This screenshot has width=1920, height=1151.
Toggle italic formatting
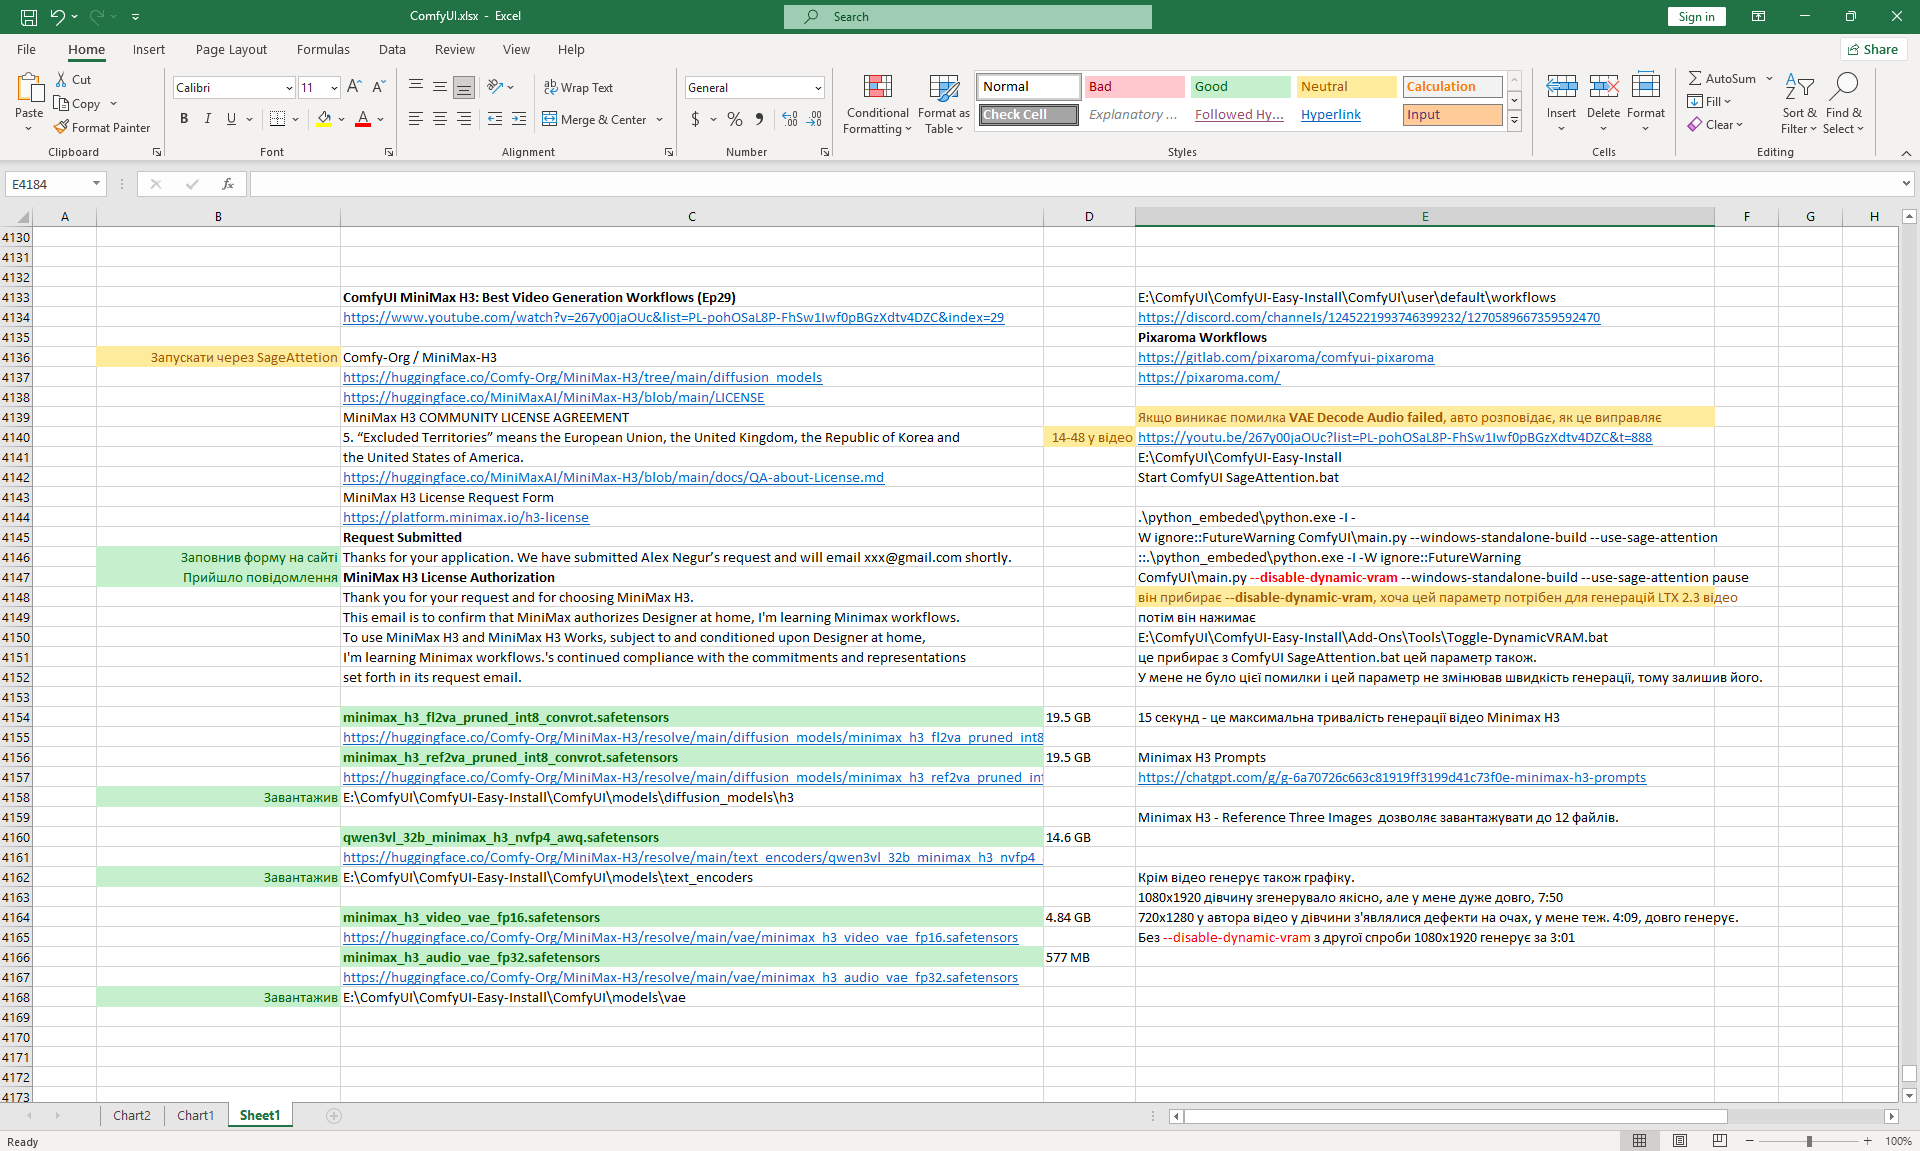(208, 119)
